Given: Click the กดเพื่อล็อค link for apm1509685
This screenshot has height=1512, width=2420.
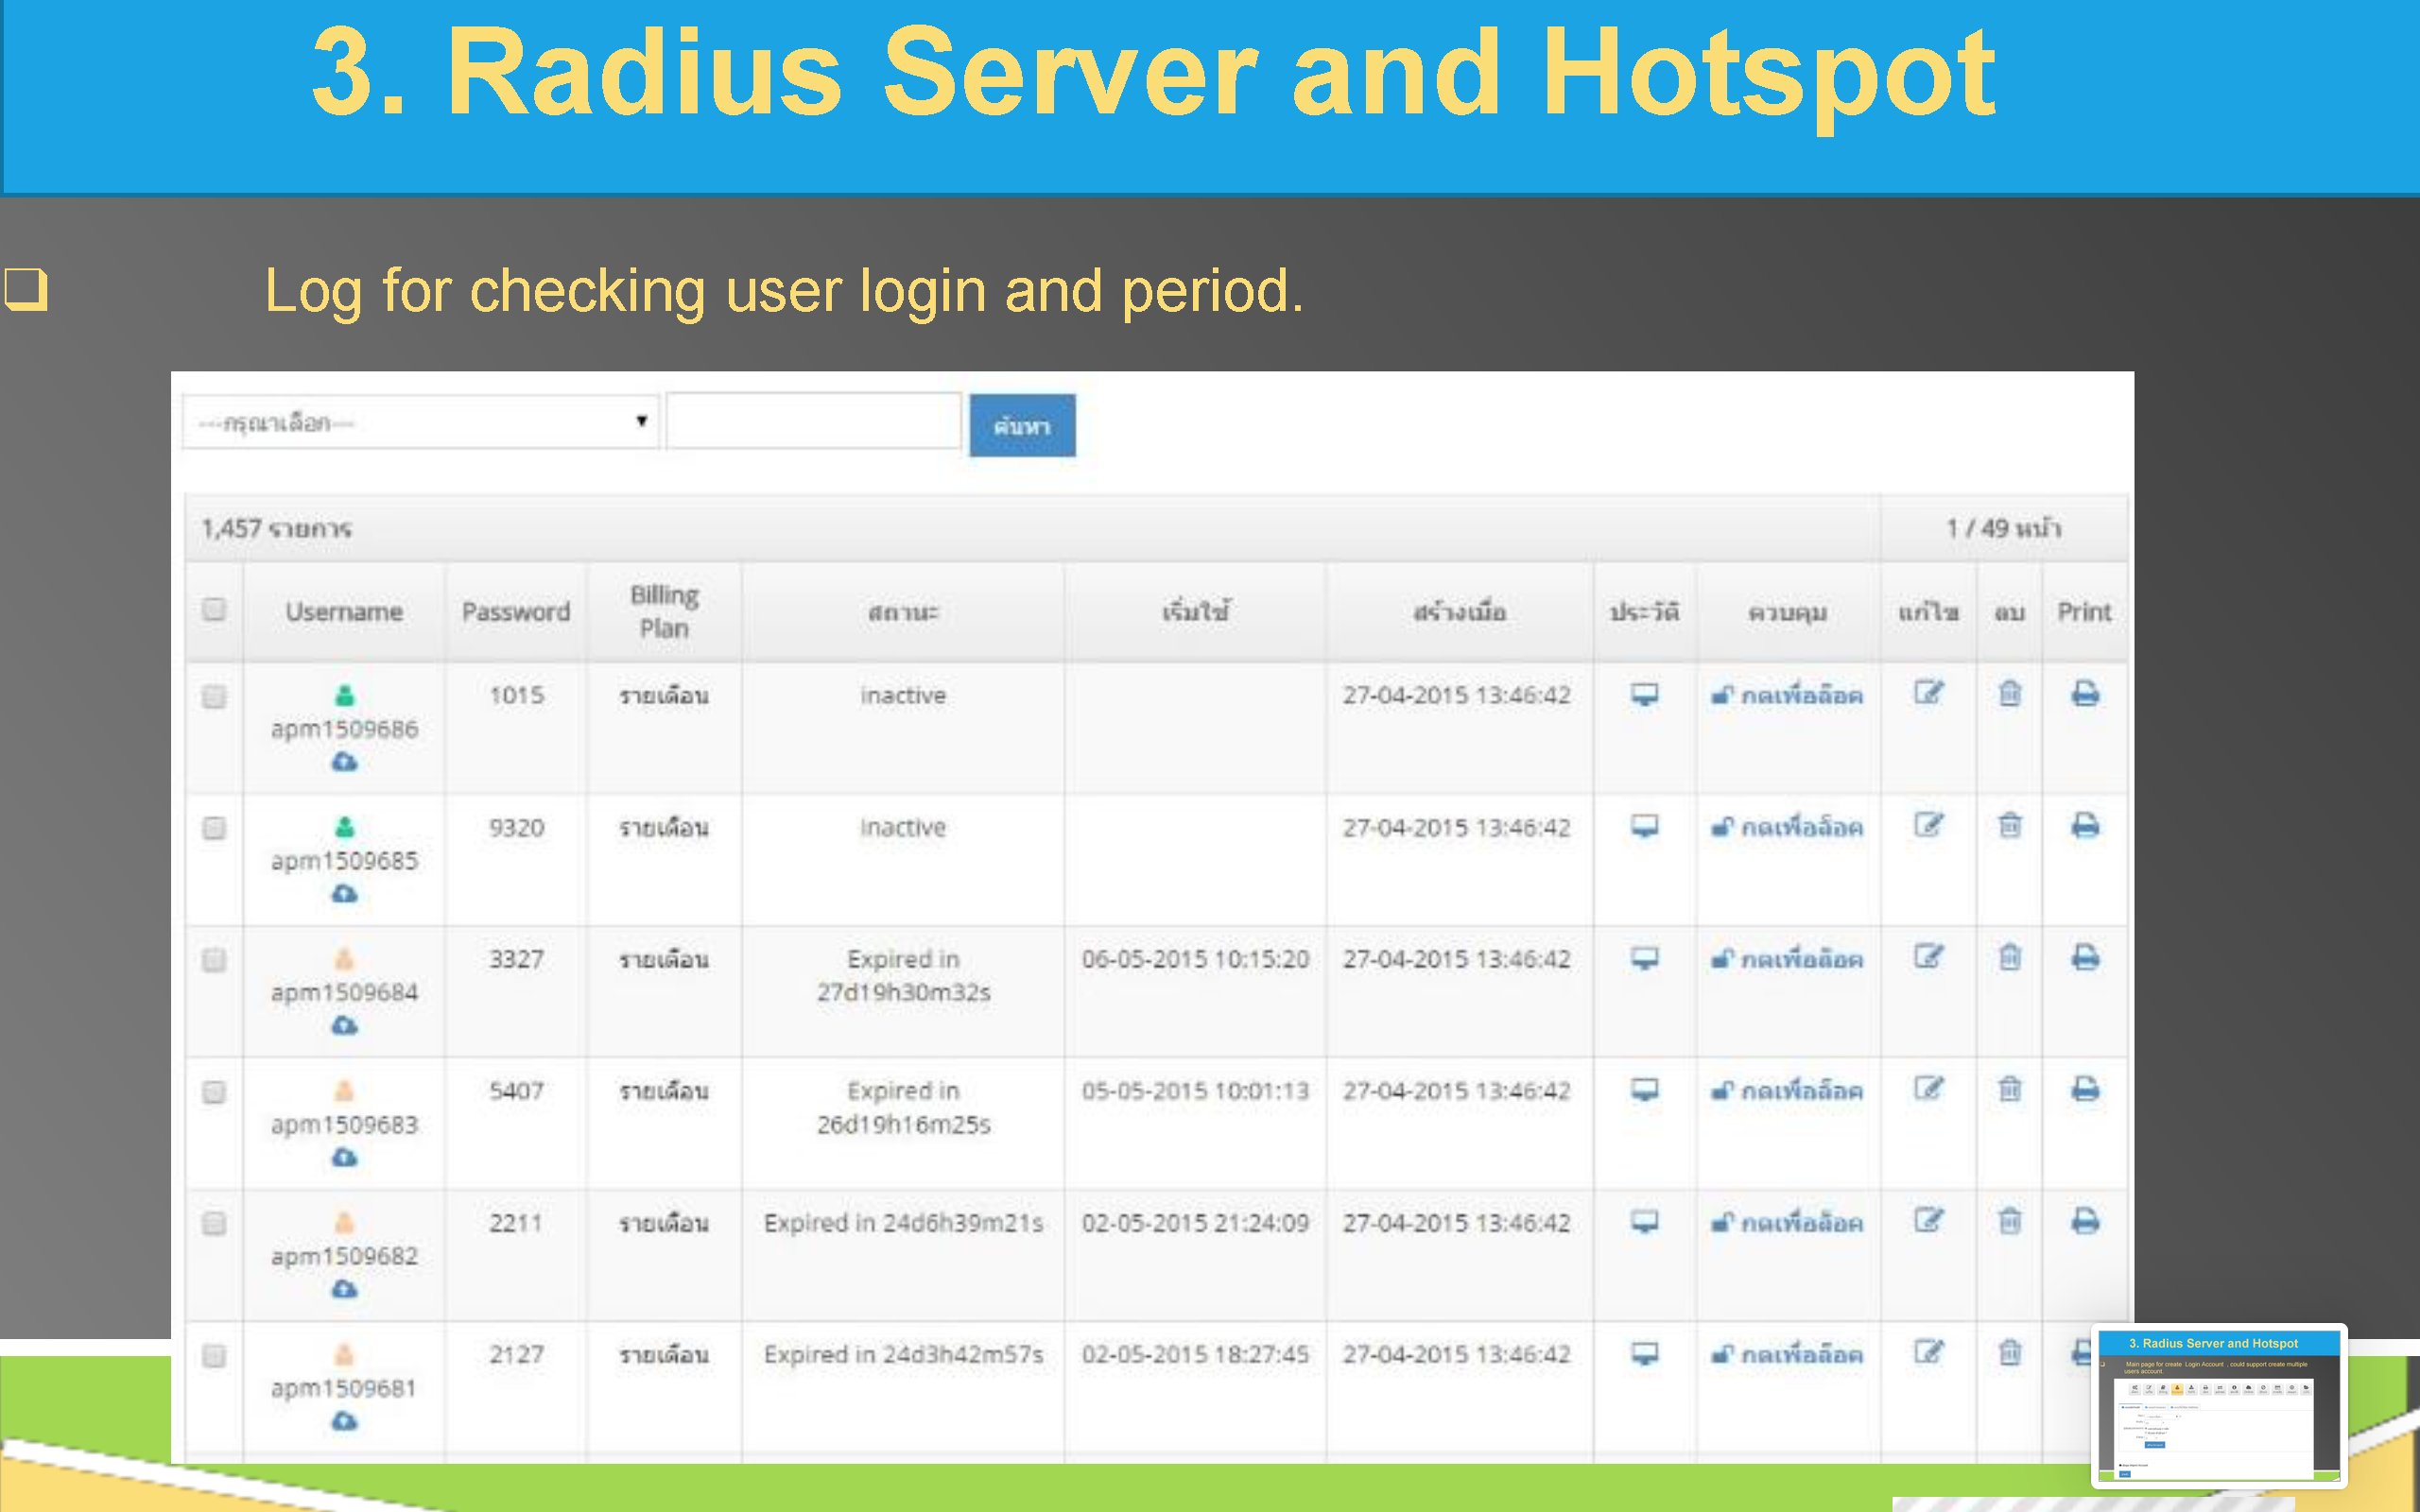Looking at the screenshot, I should [x=1790, y=826].
